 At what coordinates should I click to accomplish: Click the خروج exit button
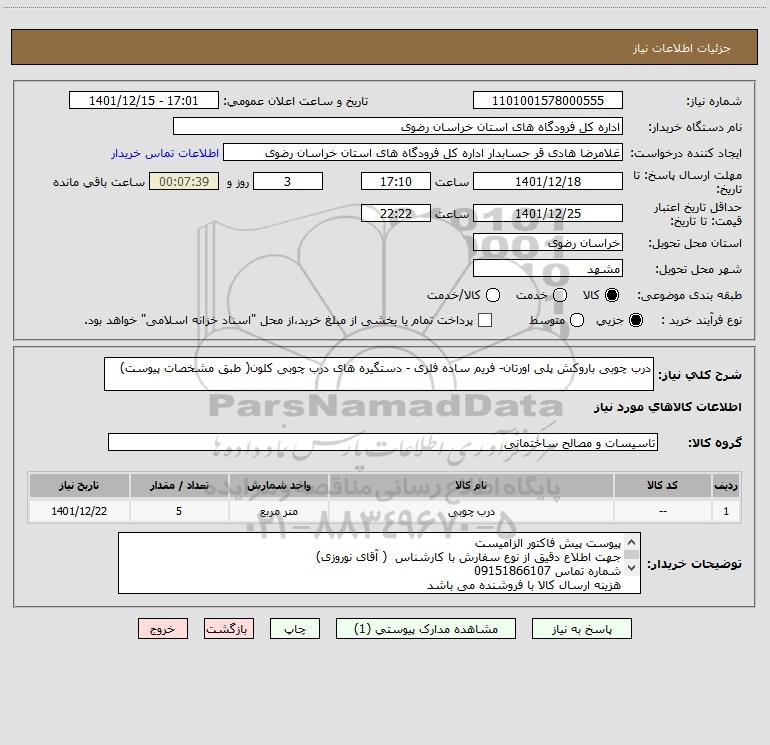pos(163,629)
